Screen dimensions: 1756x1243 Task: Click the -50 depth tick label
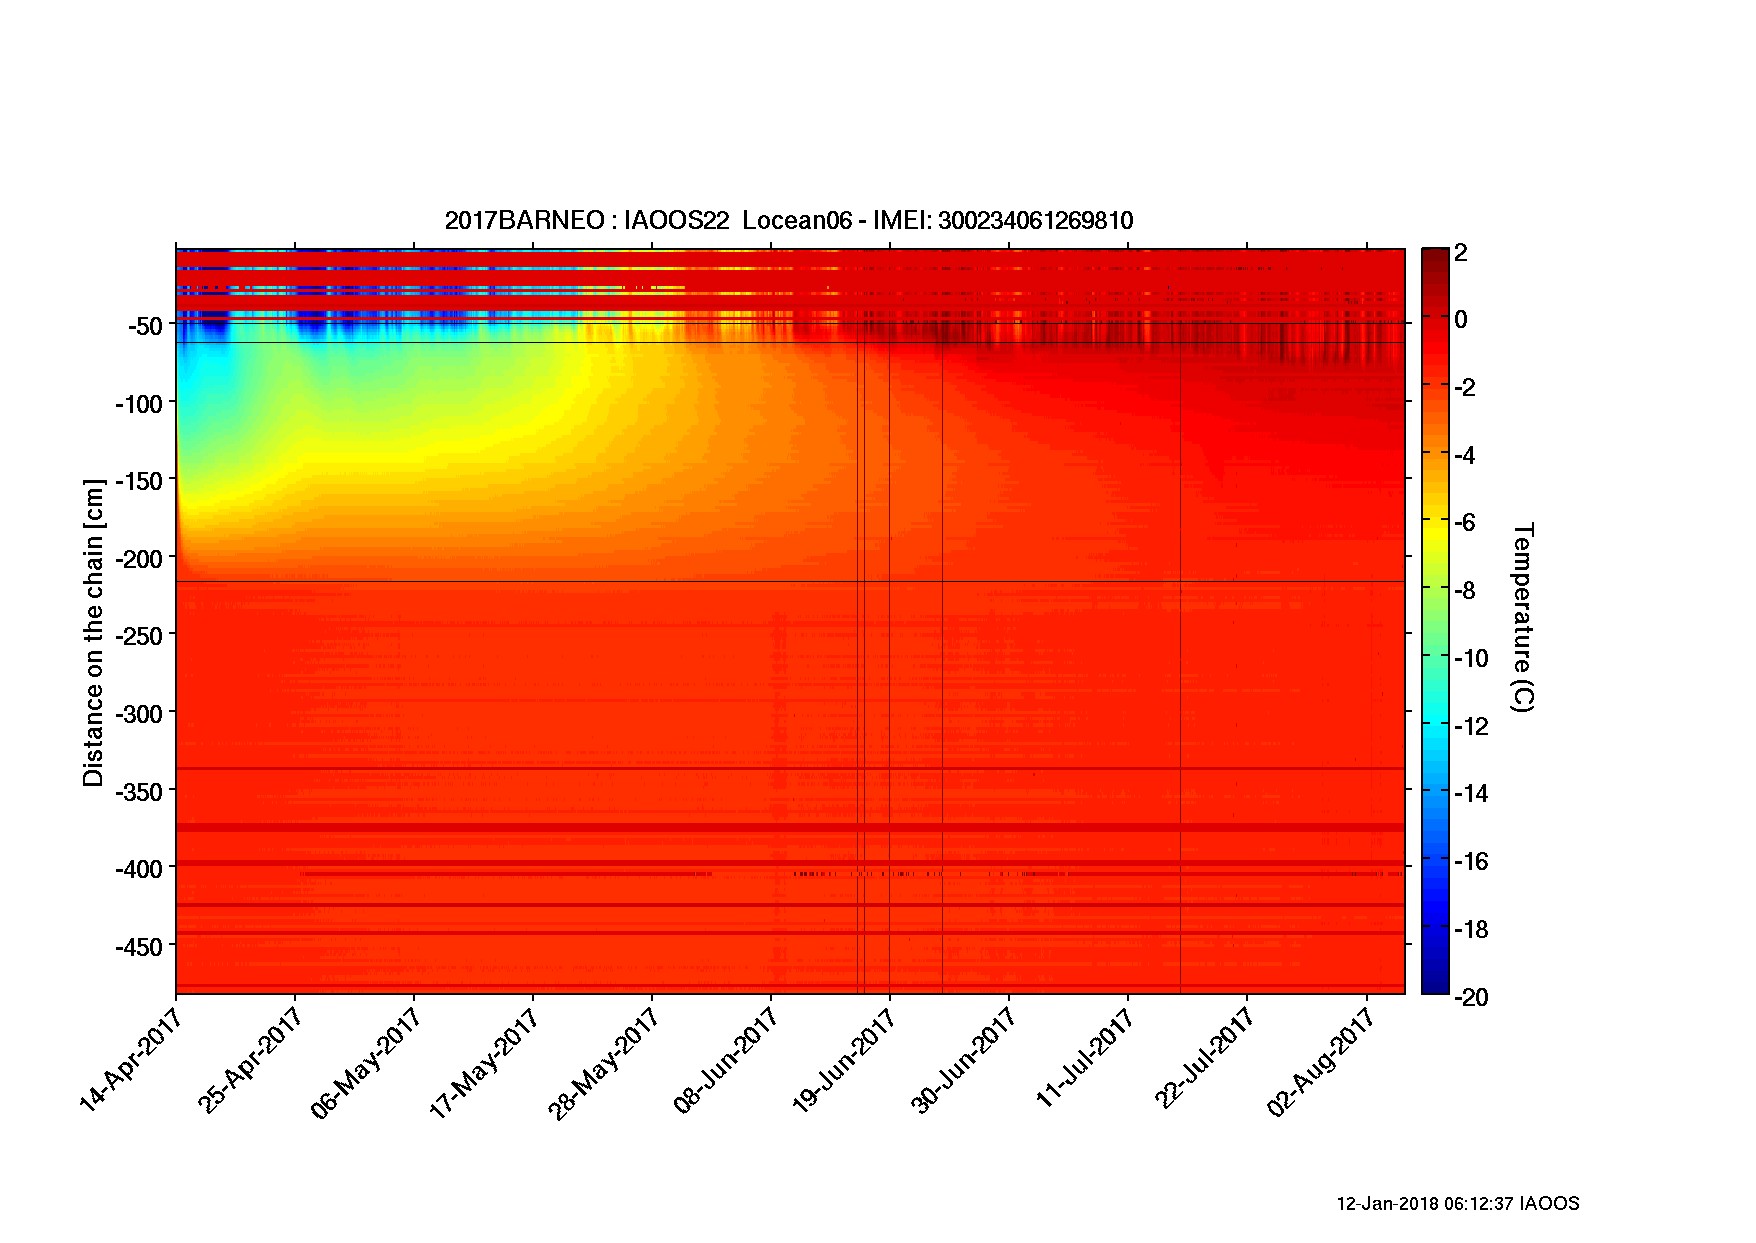coord(144,326)
